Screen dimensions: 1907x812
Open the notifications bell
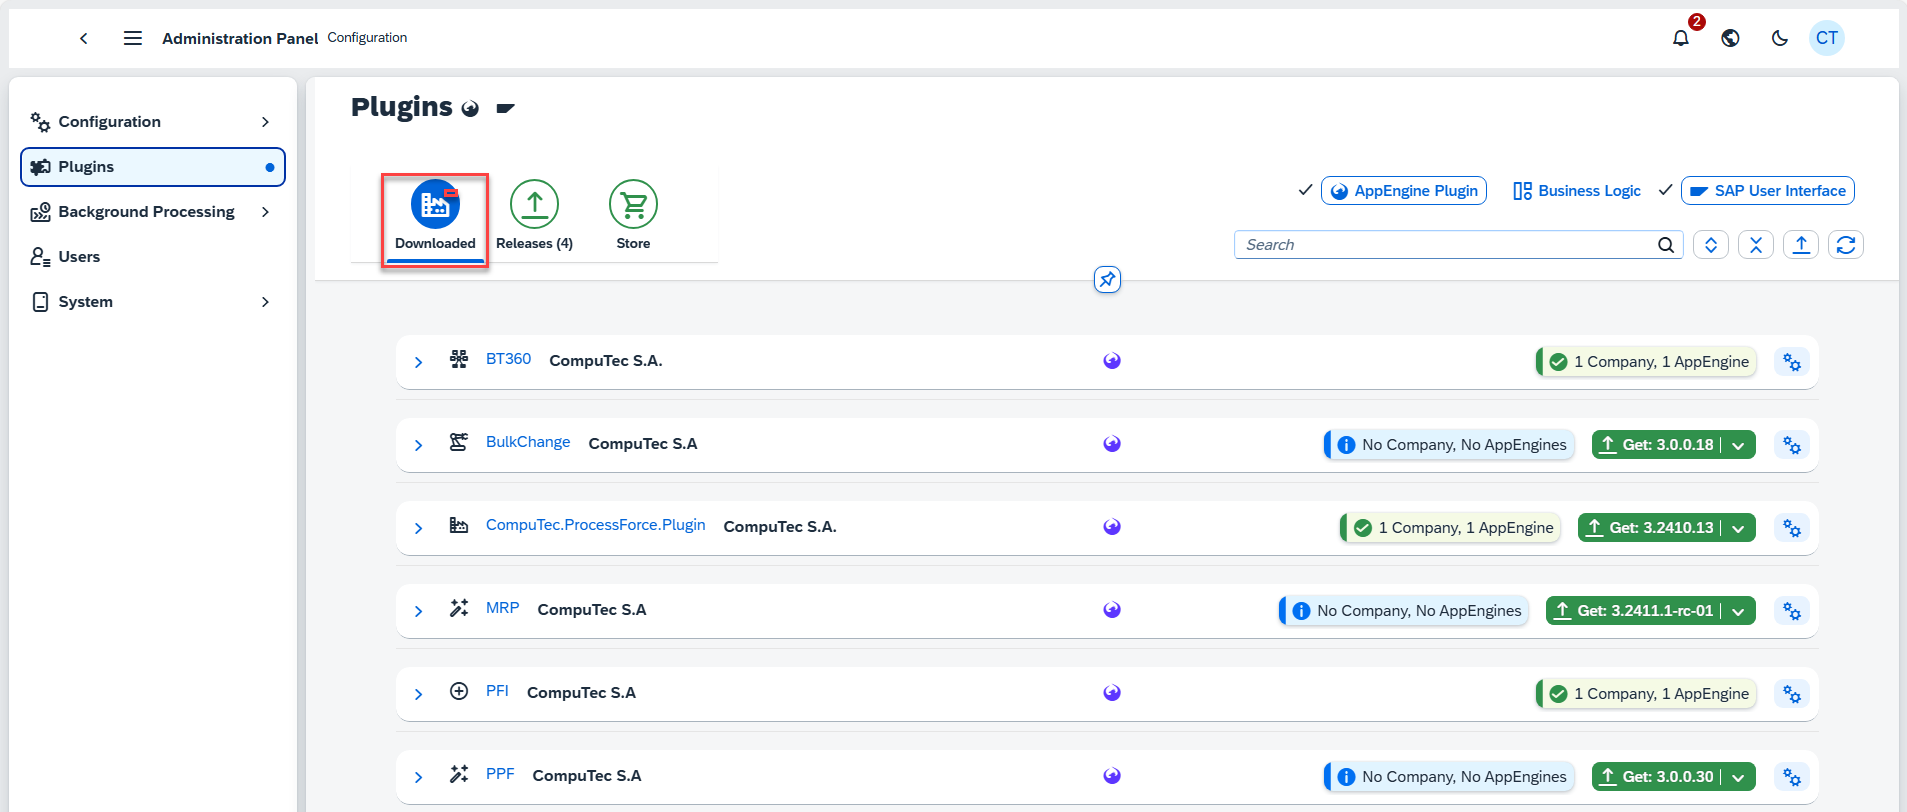[x=1681, y=38]
